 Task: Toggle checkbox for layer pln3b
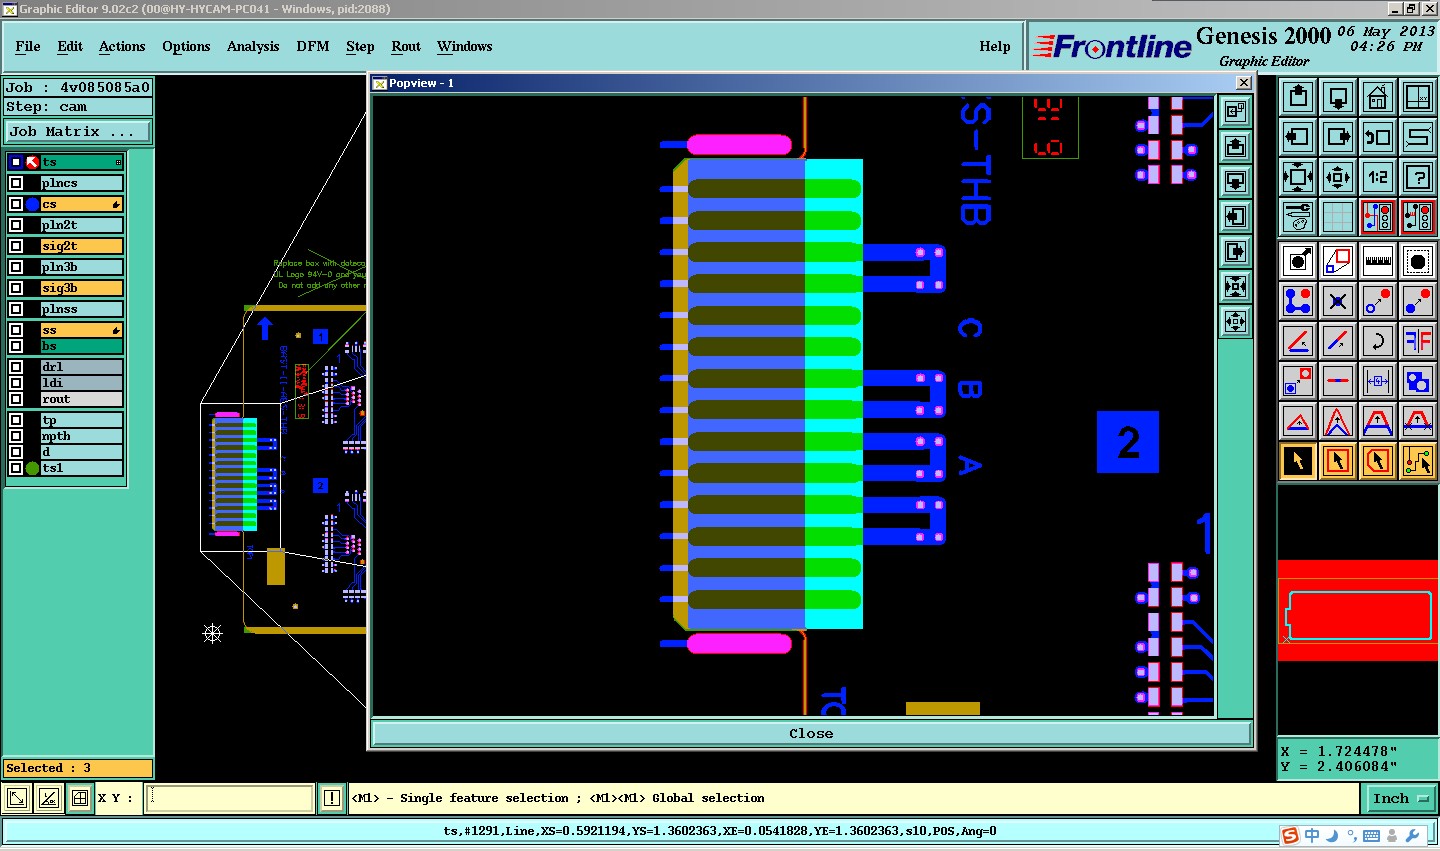coord(16,267)
